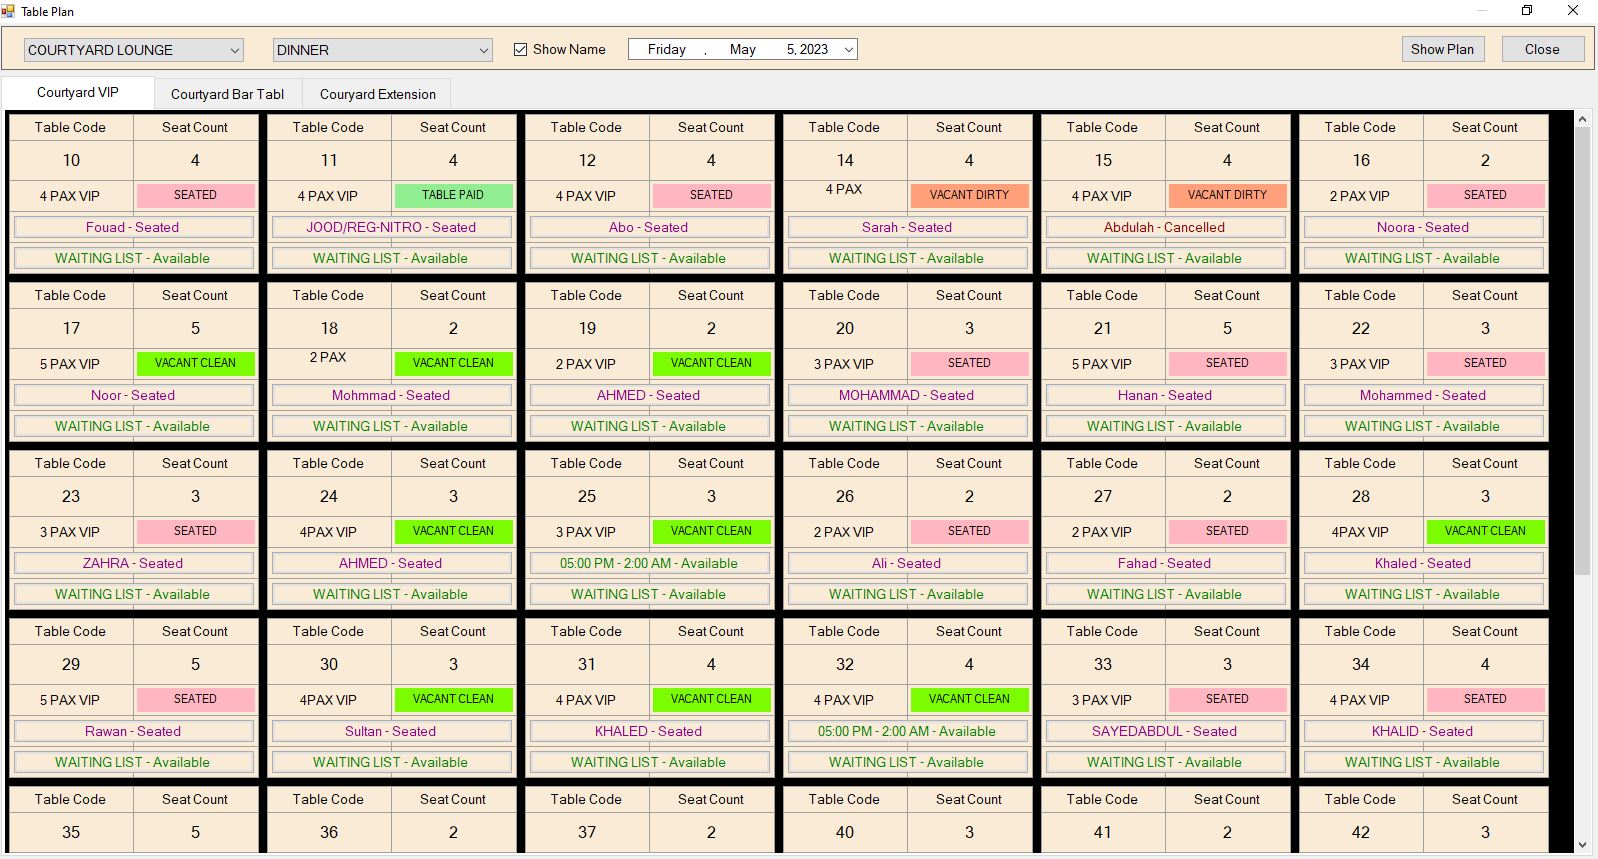Open reservation Abdulah - Cancelled
This screenshot has height=859, width=1598.
pyautogui.click(x=1164, y=227)
